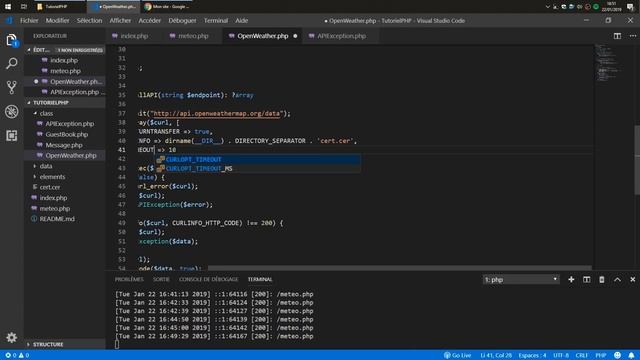Click the feedback smiley in status bar
The height and width of the screenshot is (360, 640).
tap(618, 355)
